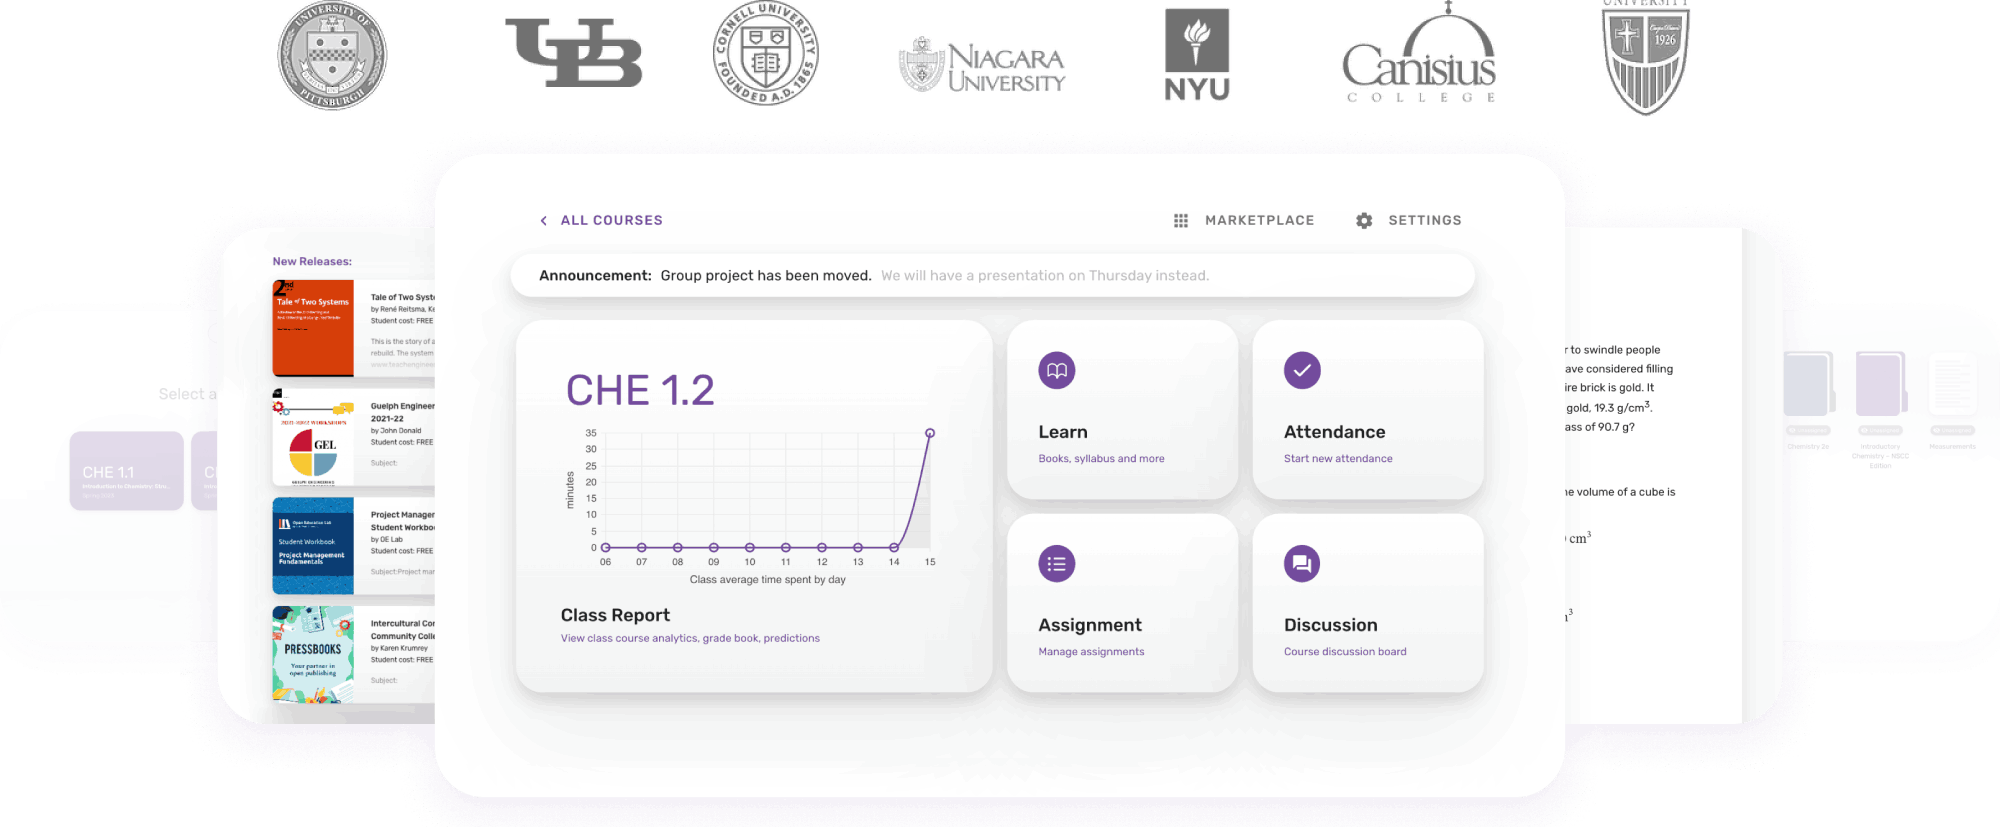This screenshot has height=827, width=2000.
Task: Click Guelph Engineering 2021-22 title text
Action: [x=402, y=413]
